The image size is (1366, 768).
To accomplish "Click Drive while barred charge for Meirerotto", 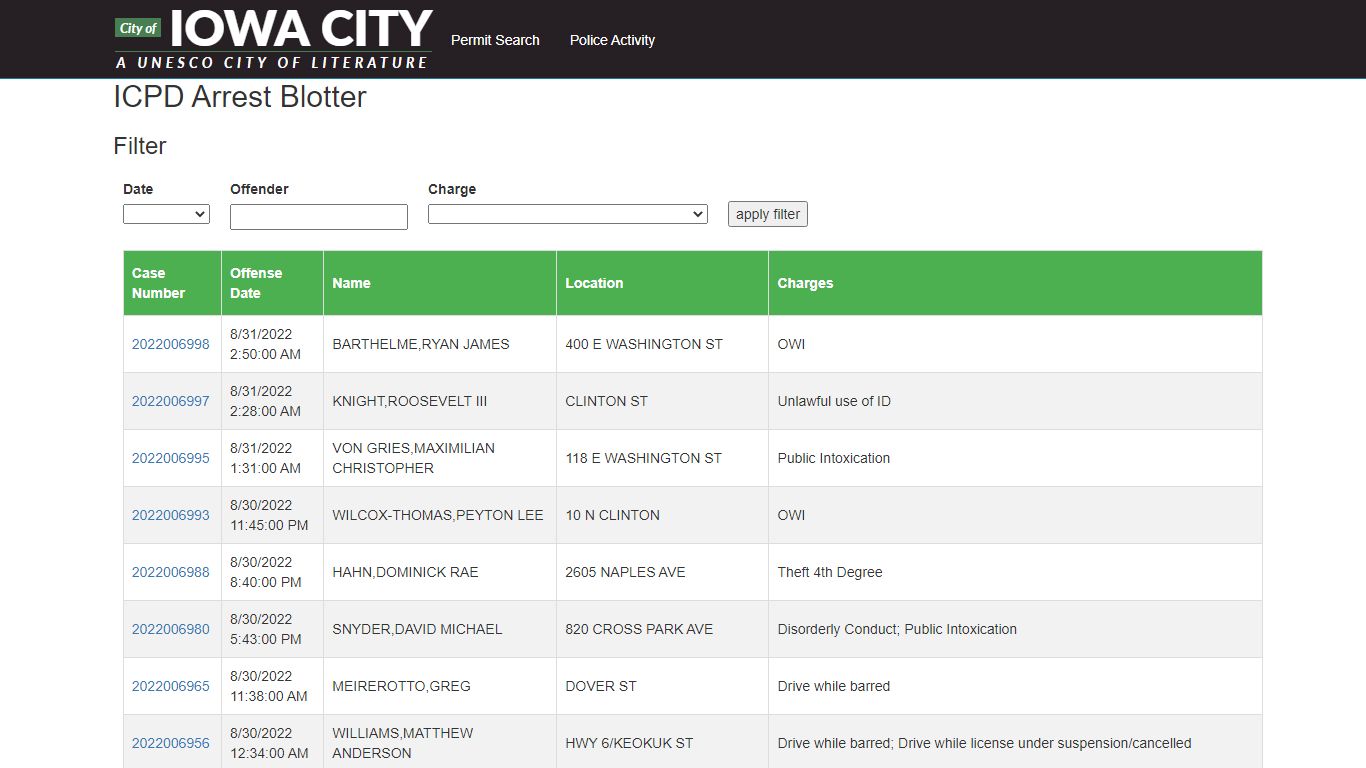I will 833,686.
